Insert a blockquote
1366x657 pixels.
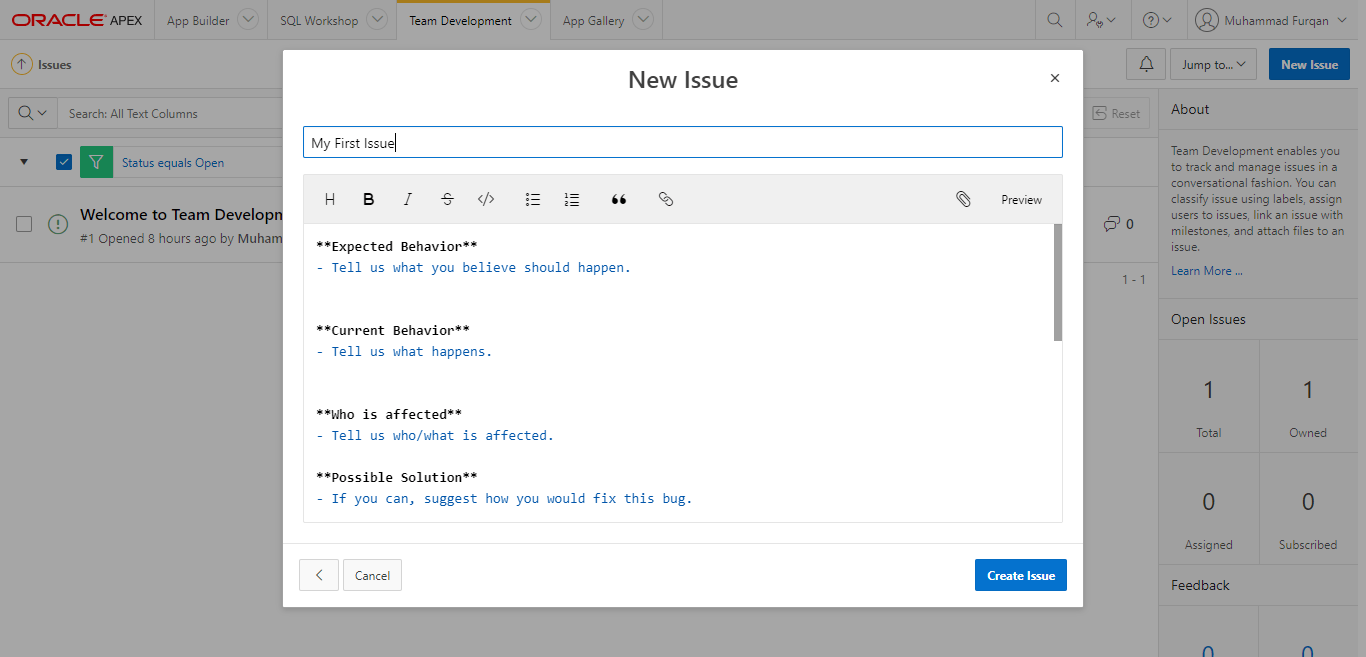click(x=618, y=199)
